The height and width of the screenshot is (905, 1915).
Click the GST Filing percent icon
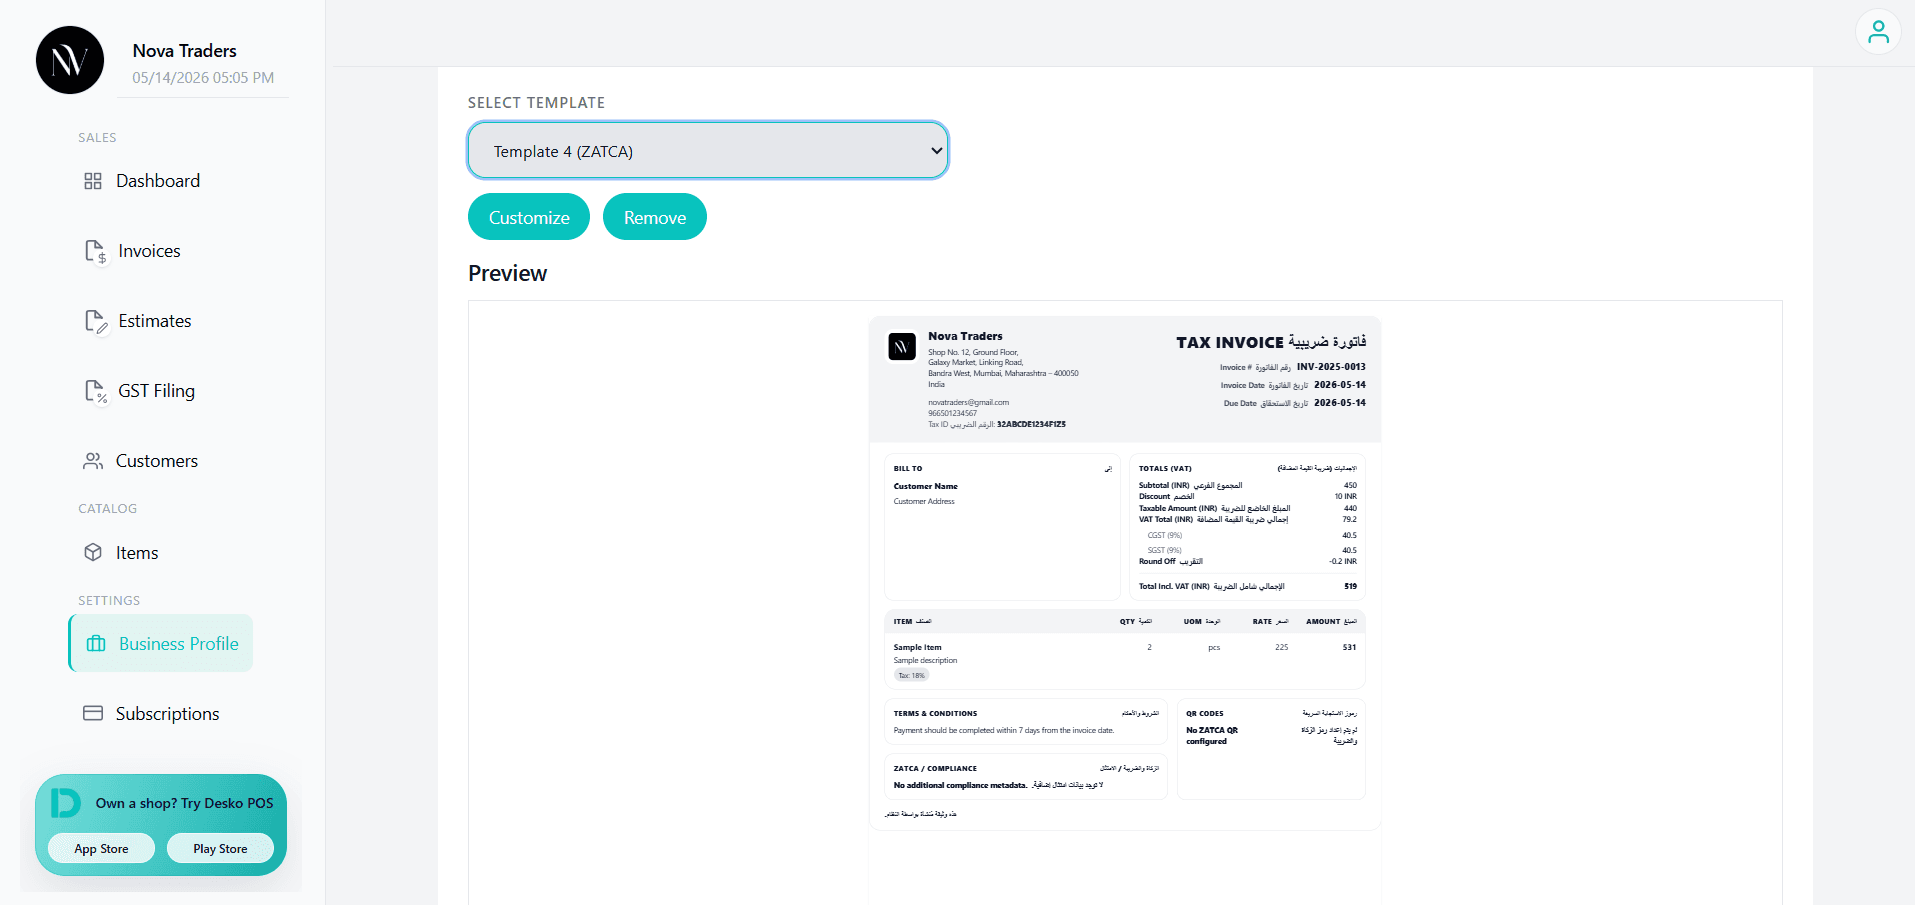coord(95,391)
